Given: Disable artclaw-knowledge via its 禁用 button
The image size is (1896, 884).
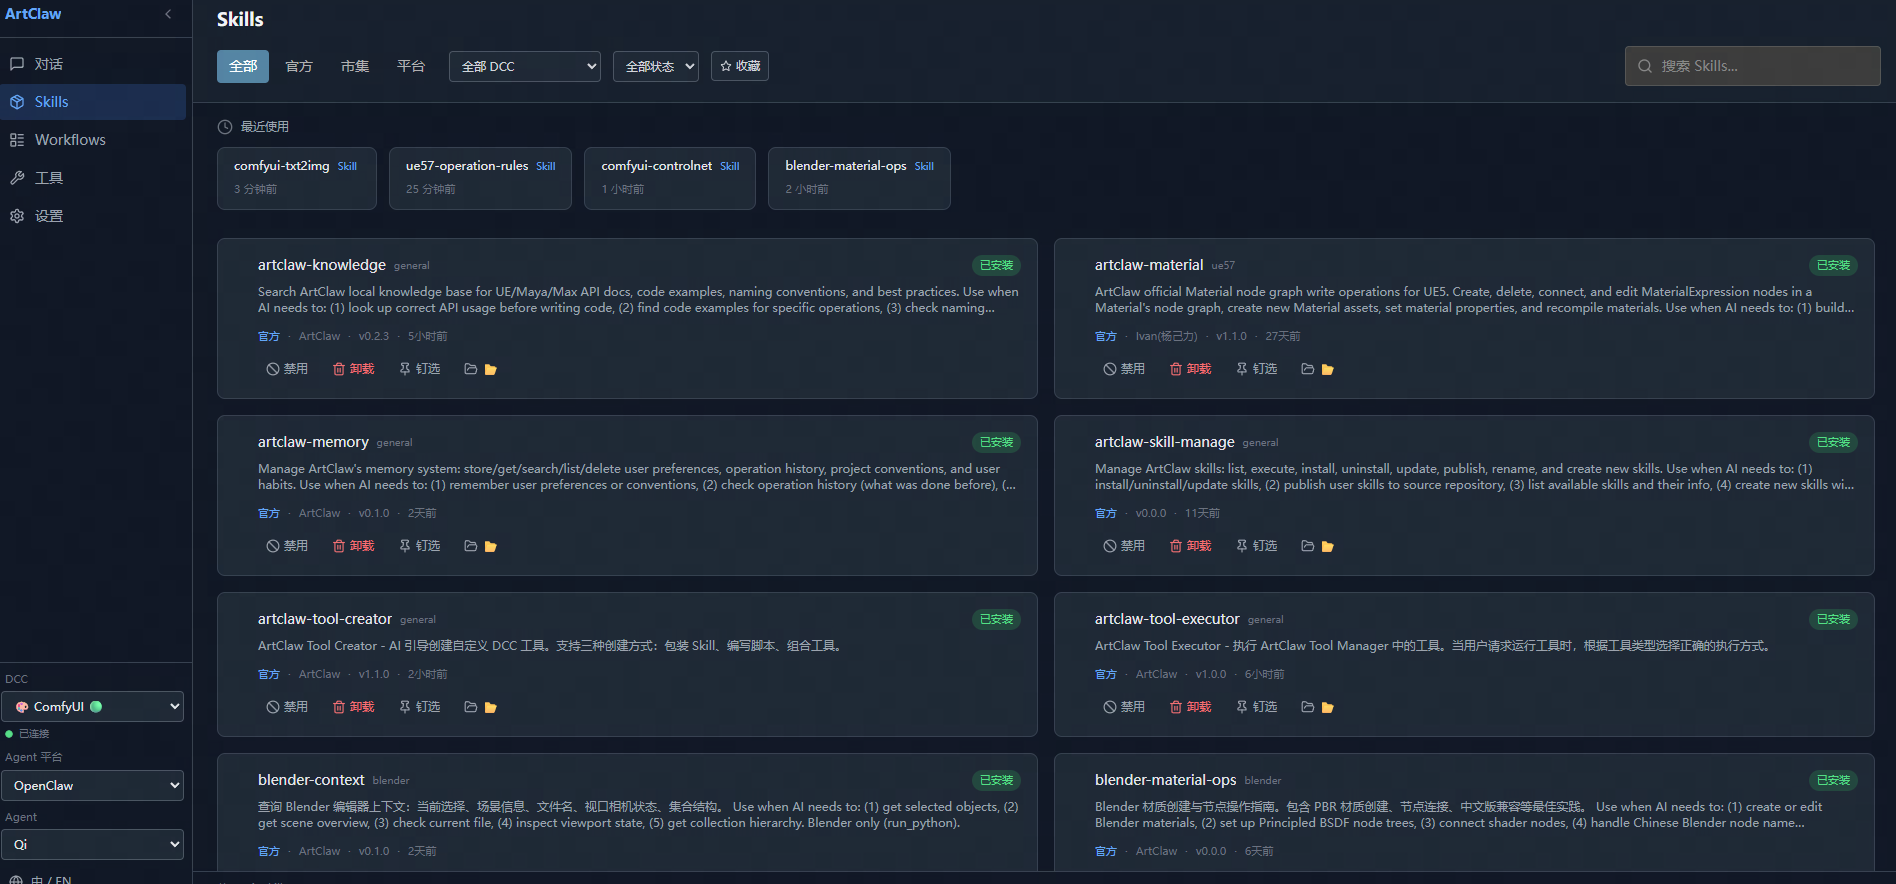Looking at the screenshot, I should (287, 369).
